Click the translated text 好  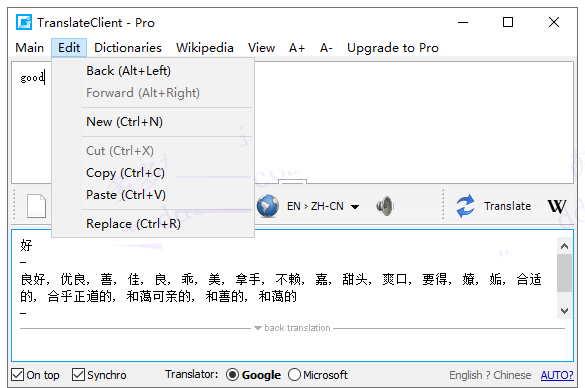tap(26, 245)
